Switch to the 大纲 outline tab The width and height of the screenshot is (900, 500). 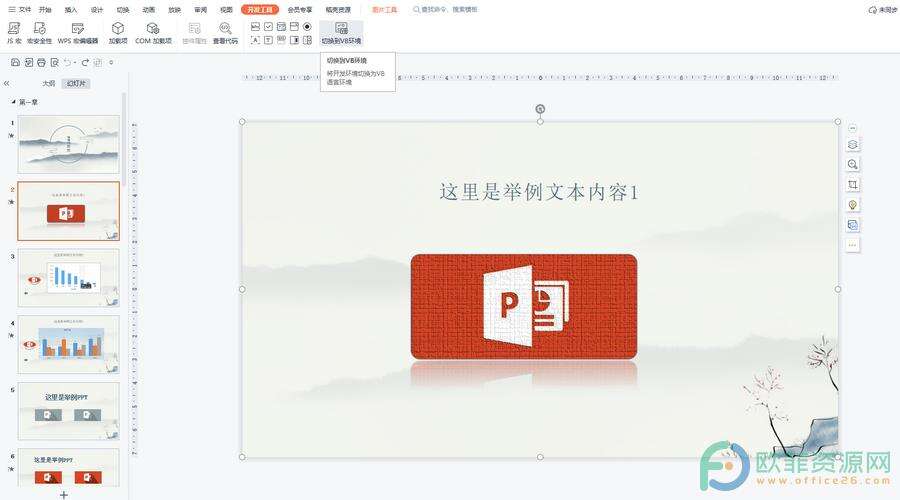48,83
